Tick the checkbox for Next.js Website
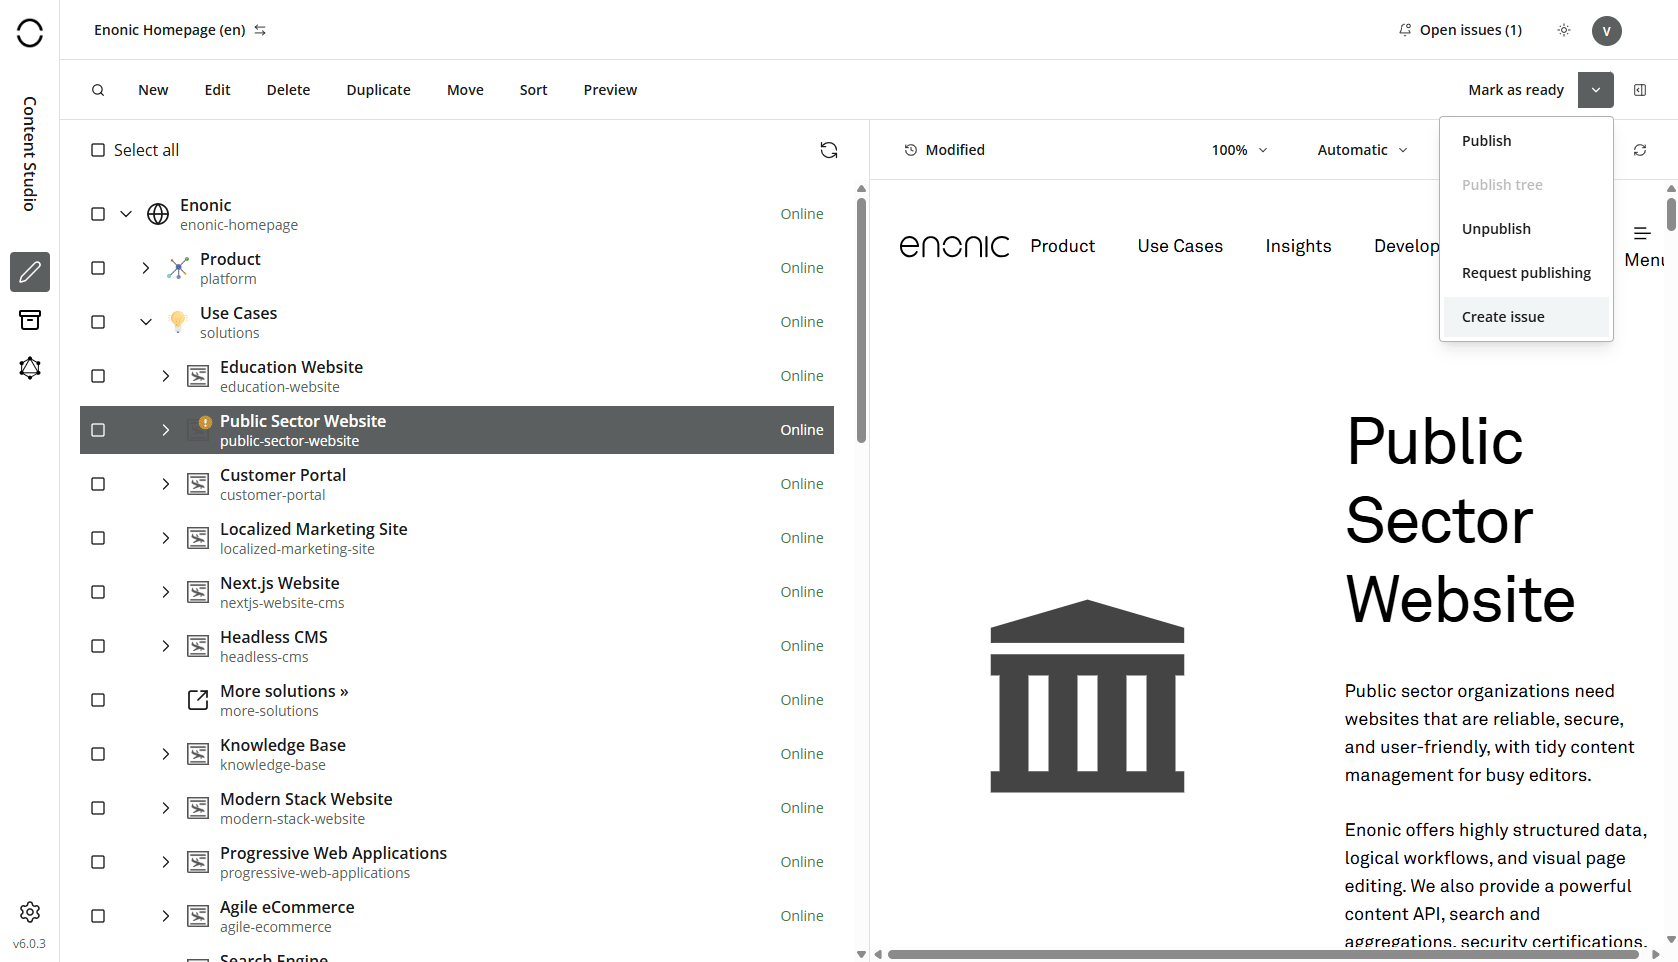 [98, 592]
